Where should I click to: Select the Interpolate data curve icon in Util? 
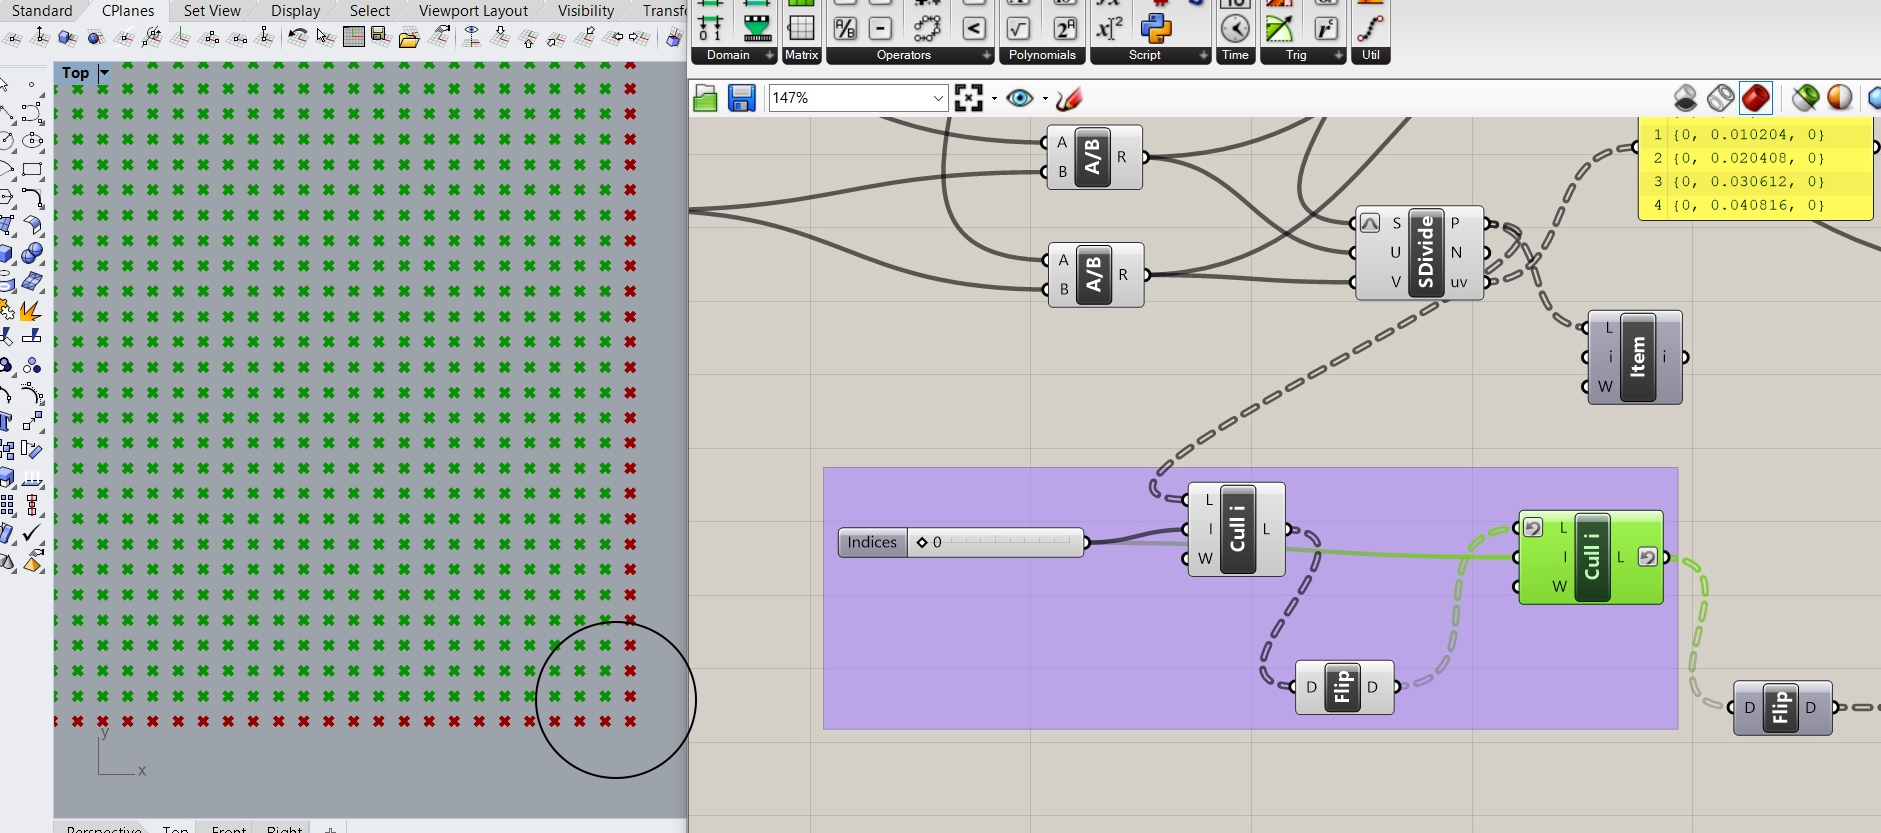point(1370,28)
